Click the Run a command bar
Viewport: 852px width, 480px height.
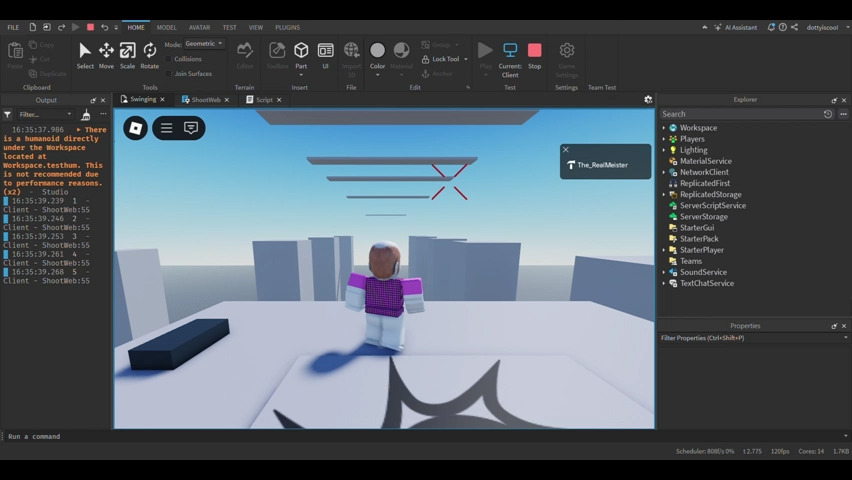point(424,437)
